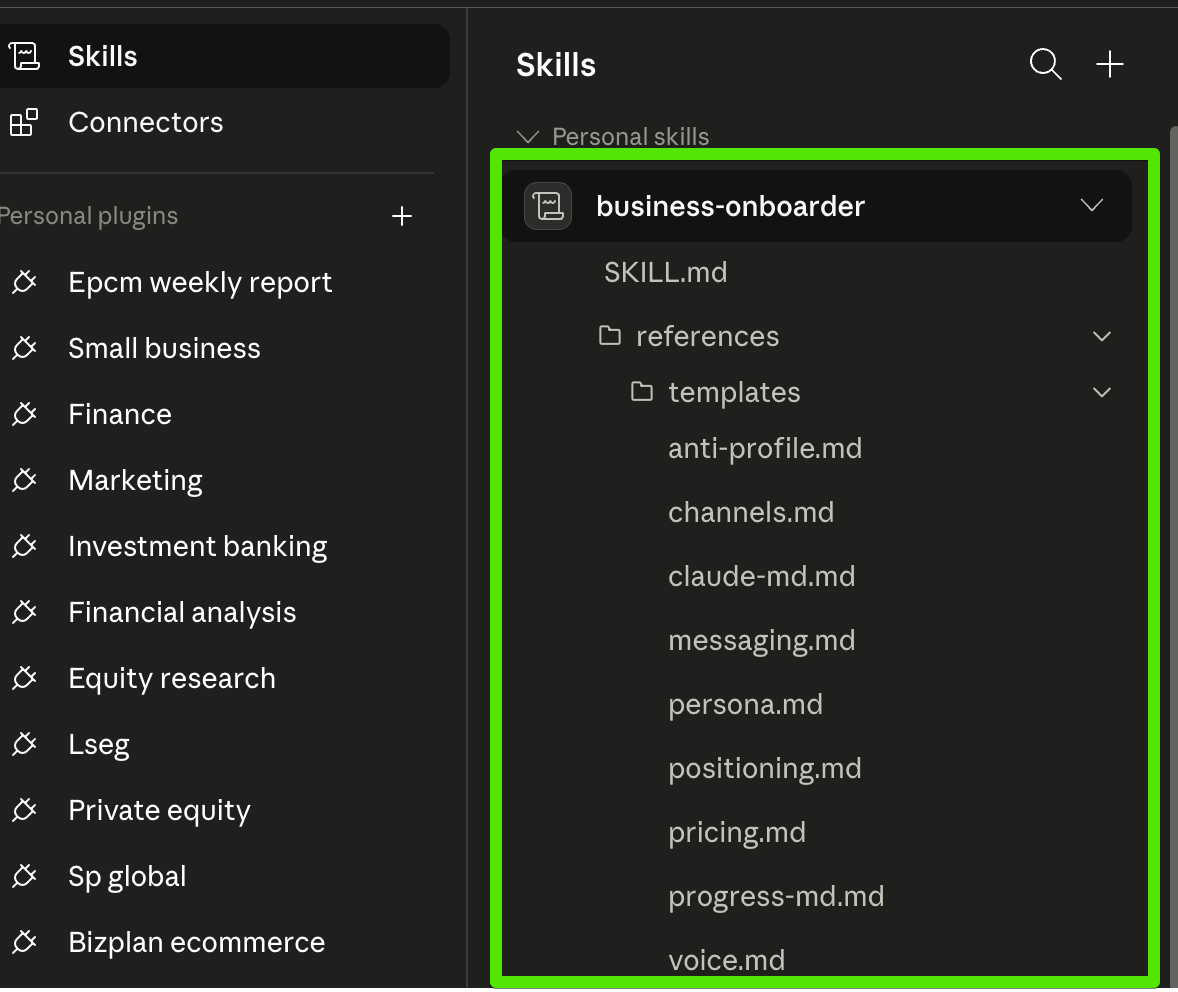Click the plug icon beside Sp global

click(x=24, y=876)
